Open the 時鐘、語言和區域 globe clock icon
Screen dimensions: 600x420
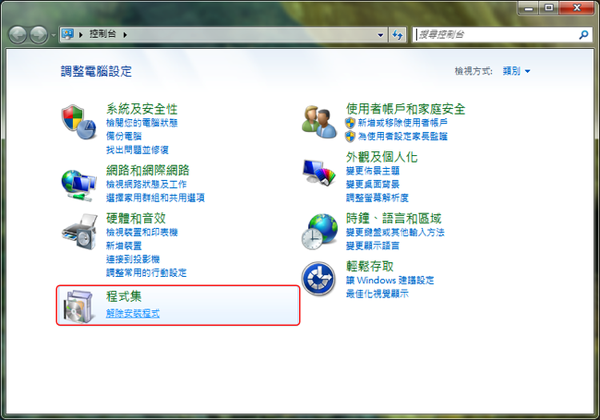[320, 231]
